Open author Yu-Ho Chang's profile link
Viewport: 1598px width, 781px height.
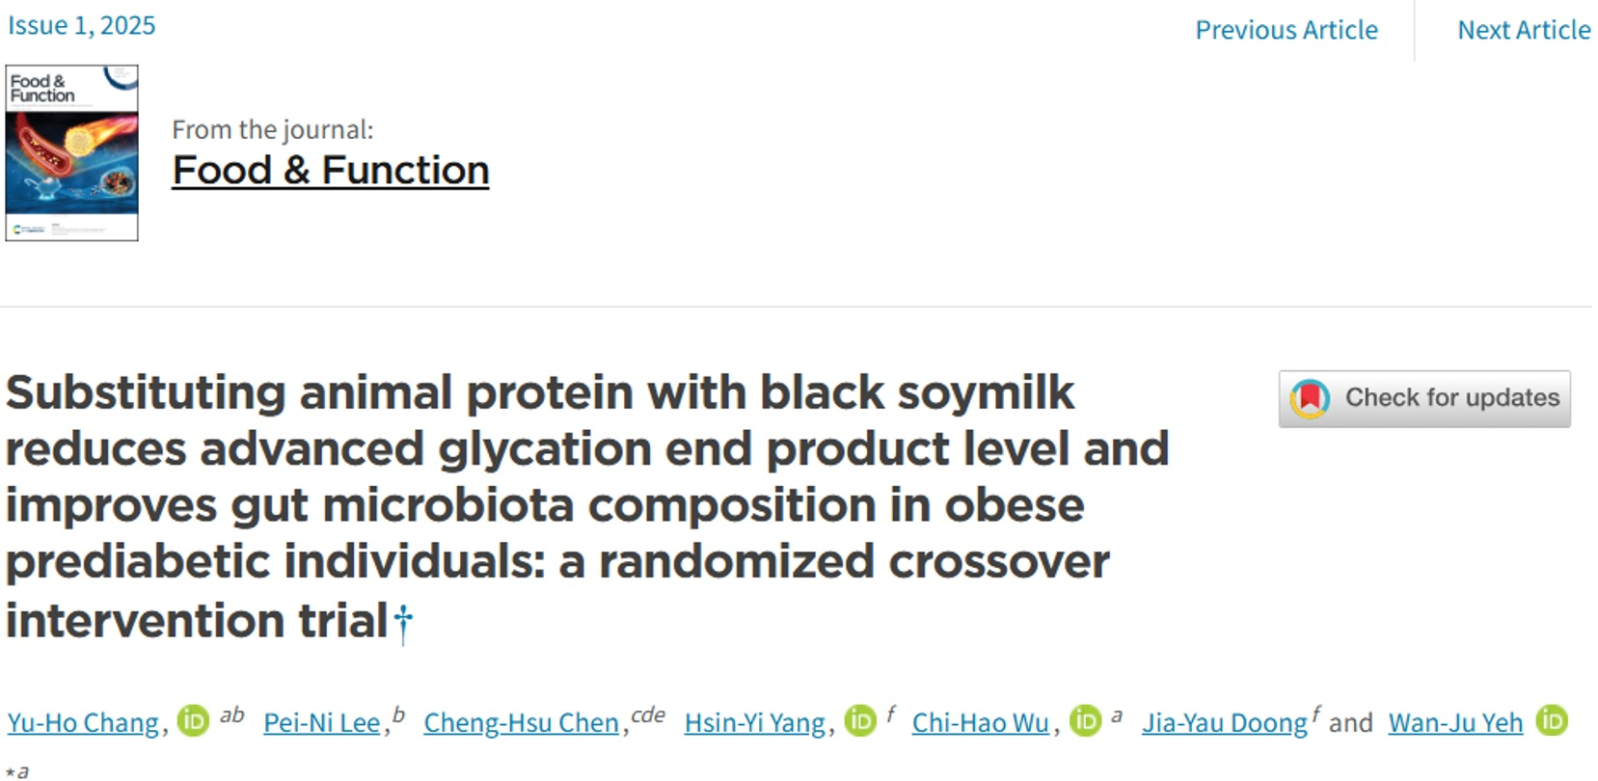click(x=83, y=723)
